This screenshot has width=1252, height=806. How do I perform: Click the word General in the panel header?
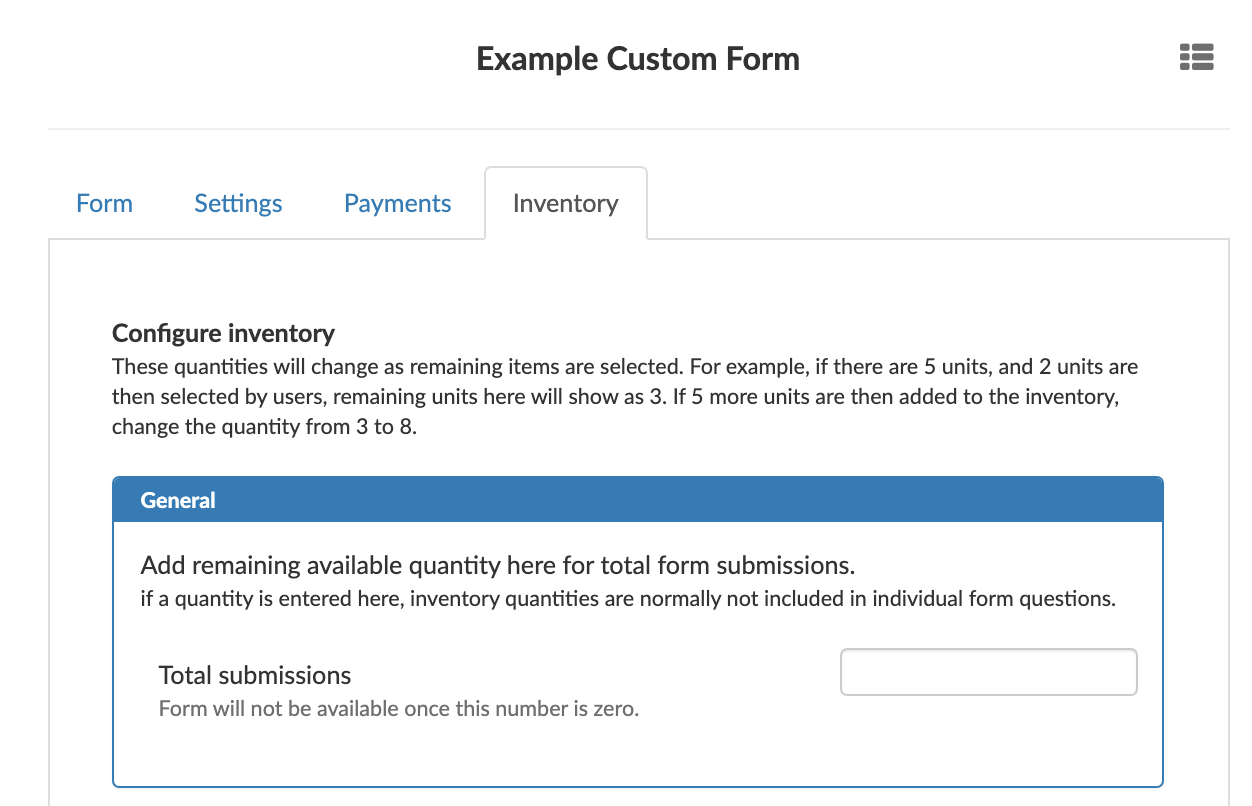pyautogui.click(x=178, y=500)
